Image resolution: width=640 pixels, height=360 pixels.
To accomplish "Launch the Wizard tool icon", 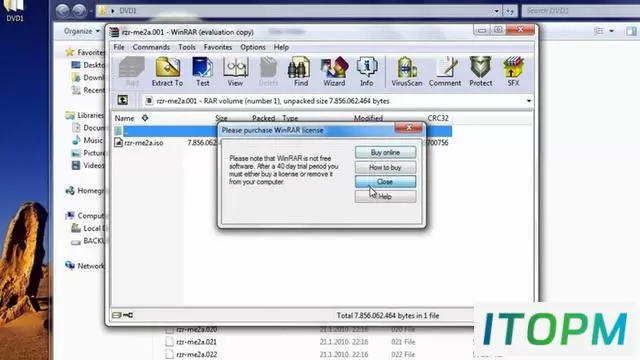I will (334, 72).
